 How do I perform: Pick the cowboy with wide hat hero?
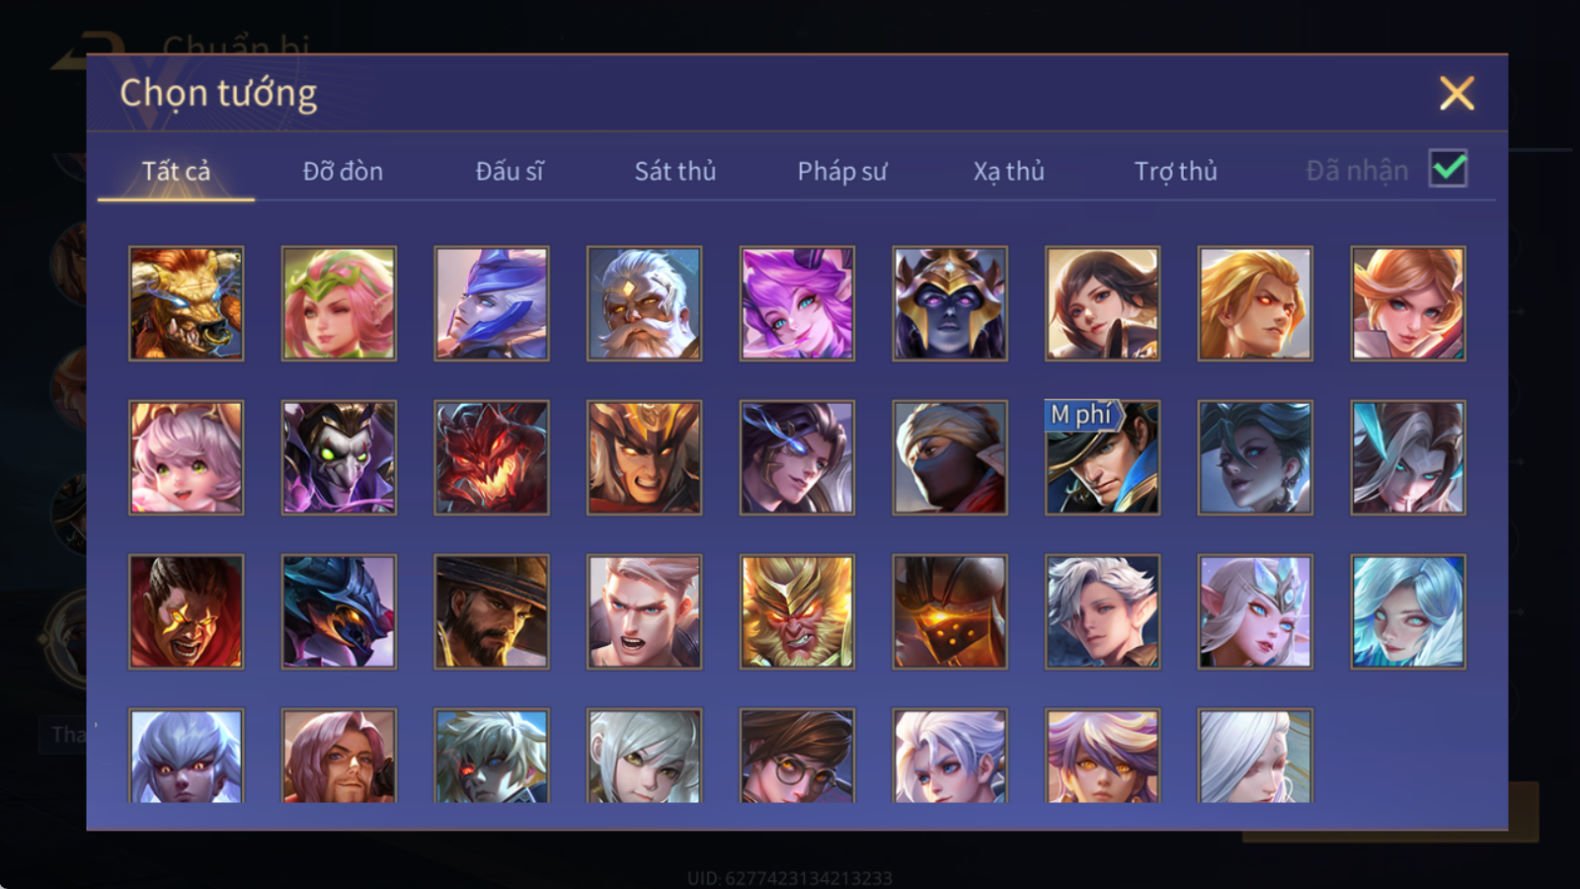point(491,612)
